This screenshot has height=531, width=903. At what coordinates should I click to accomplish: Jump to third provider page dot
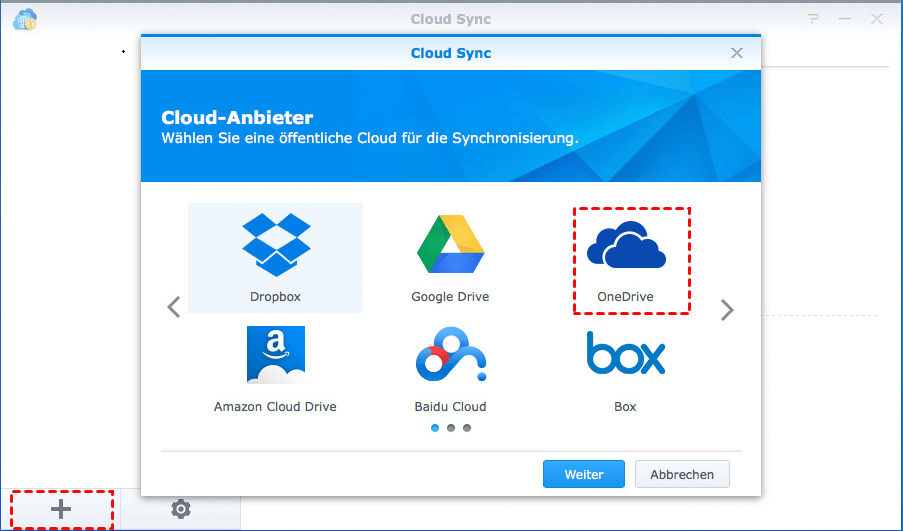coord(467,428)
